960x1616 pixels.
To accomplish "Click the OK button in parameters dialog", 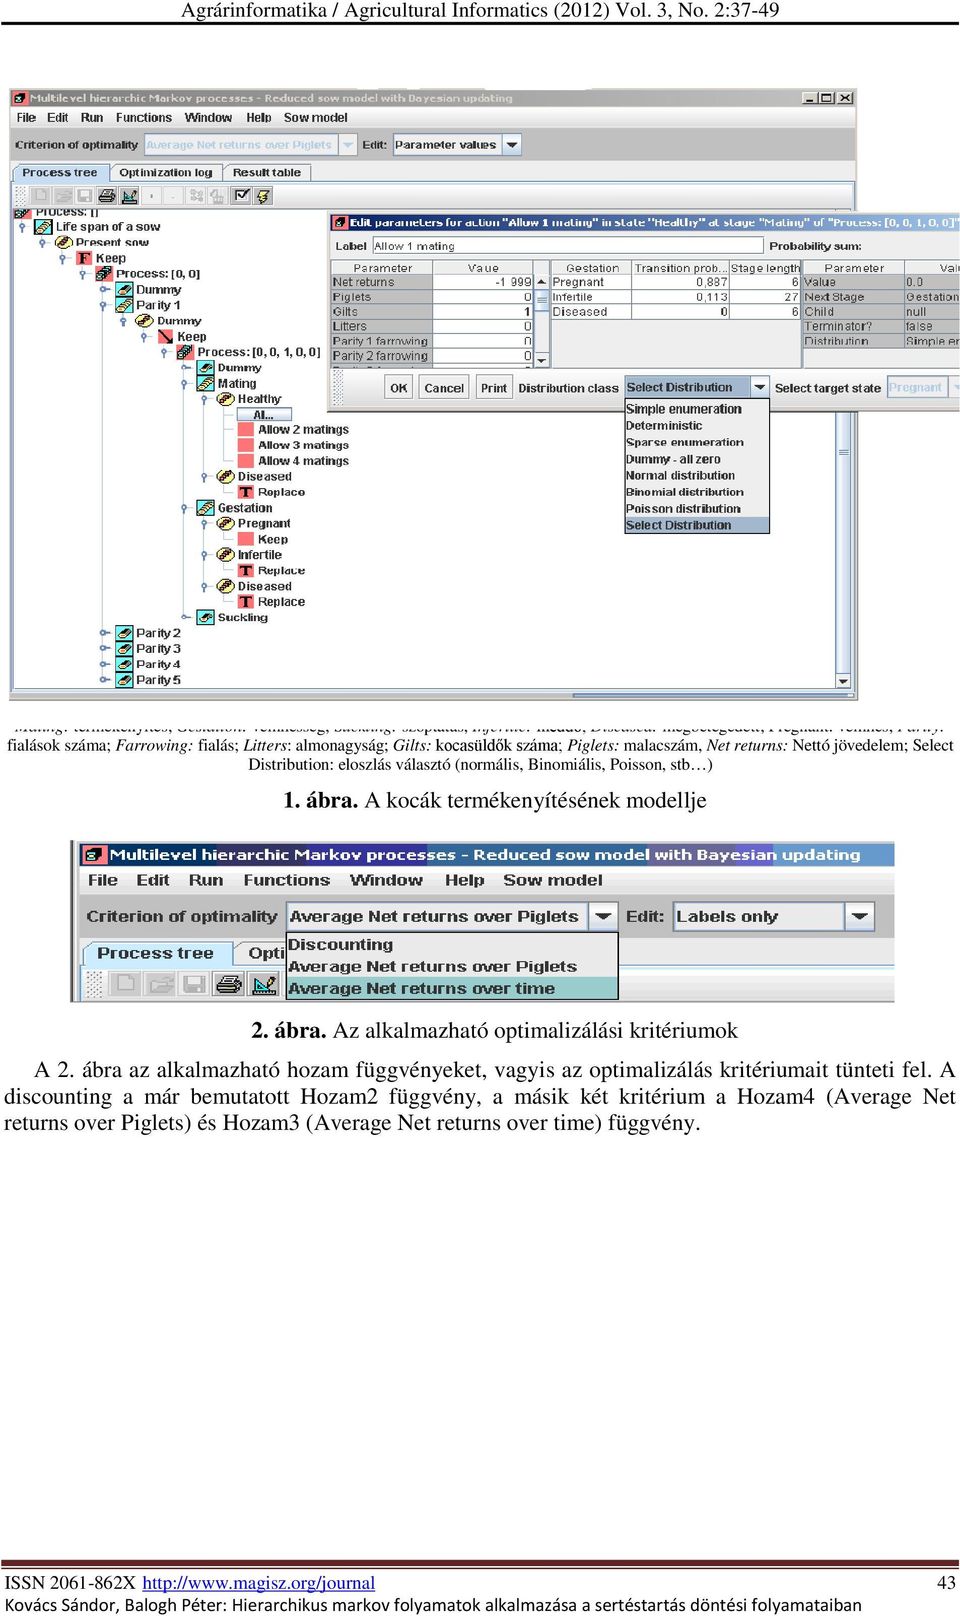I will tap(399, 388).
